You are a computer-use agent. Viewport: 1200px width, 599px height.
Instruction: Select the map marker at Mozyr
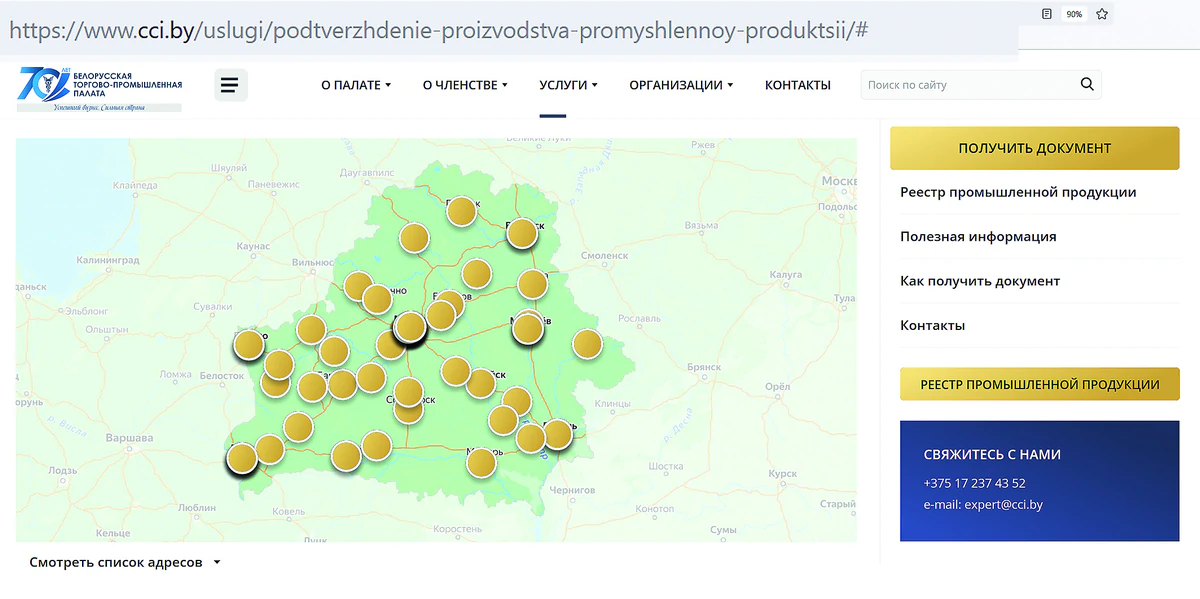481,462
